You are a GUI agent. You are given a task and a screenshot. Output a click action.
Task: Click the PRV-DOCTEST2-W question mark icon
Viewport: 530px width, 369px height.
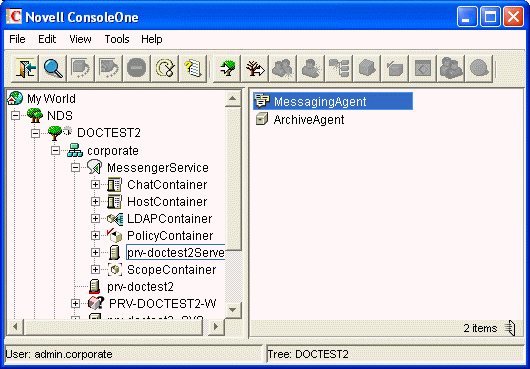95,303
